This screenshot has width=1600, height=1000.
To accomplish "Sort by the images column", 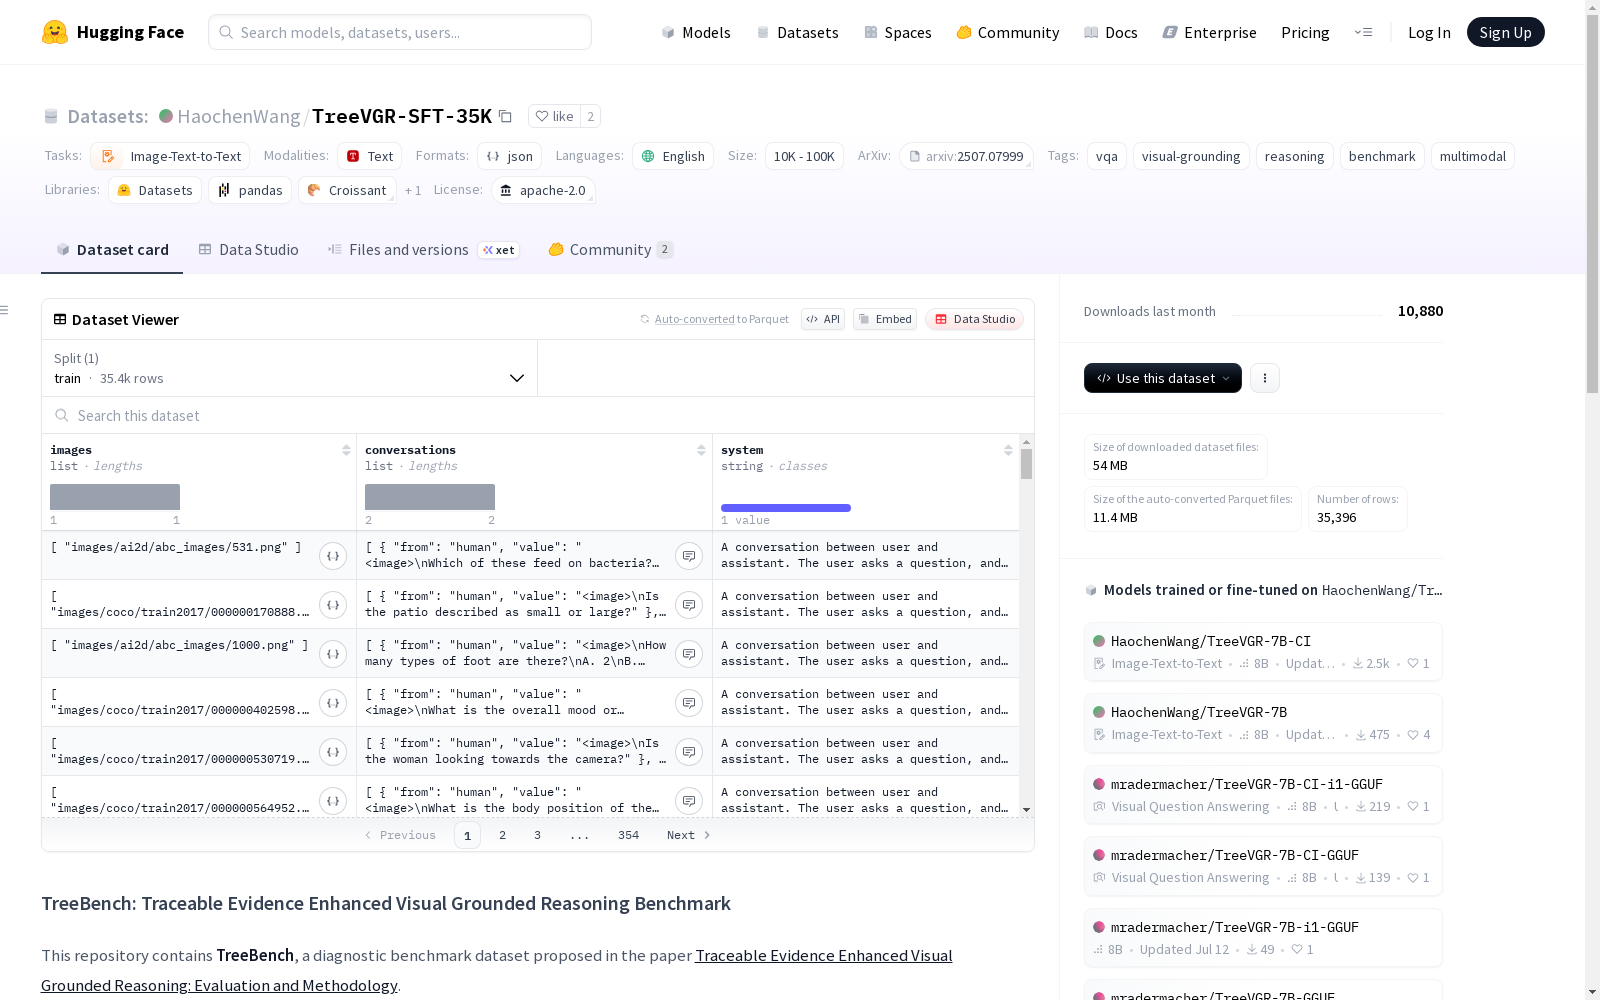I will (x=346, y=450).
